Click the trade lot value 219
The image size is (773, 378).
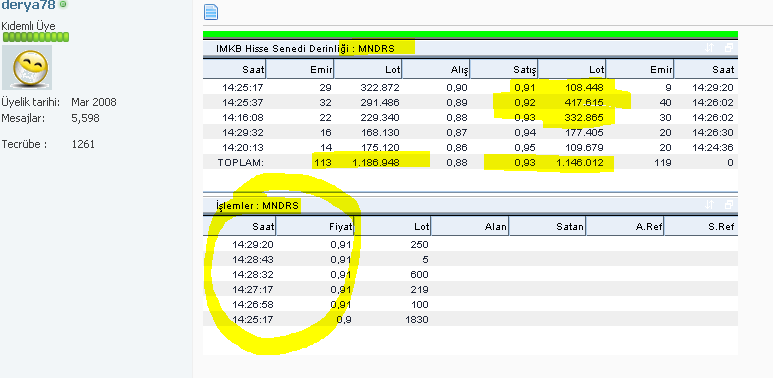pos(420,289)
